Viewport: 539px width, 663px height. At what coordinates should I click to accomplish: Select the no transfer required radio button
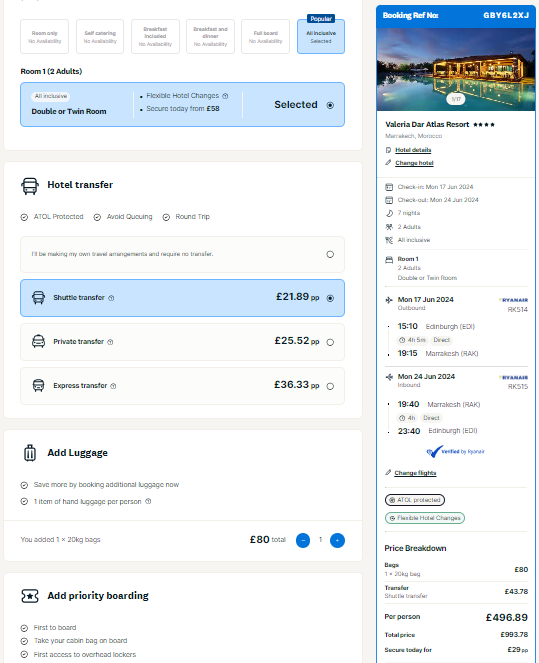click(330, 254)
